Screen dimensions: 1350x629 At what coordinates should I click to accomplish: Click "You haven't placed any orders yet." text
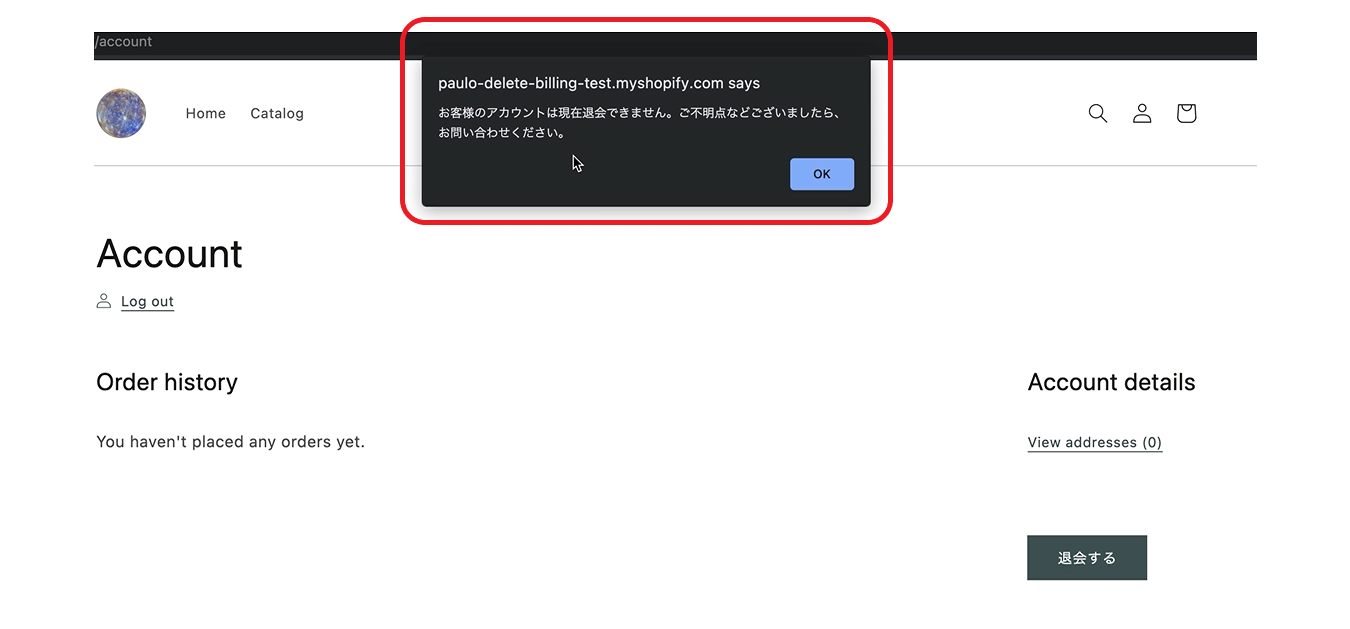tap(230, 441)
